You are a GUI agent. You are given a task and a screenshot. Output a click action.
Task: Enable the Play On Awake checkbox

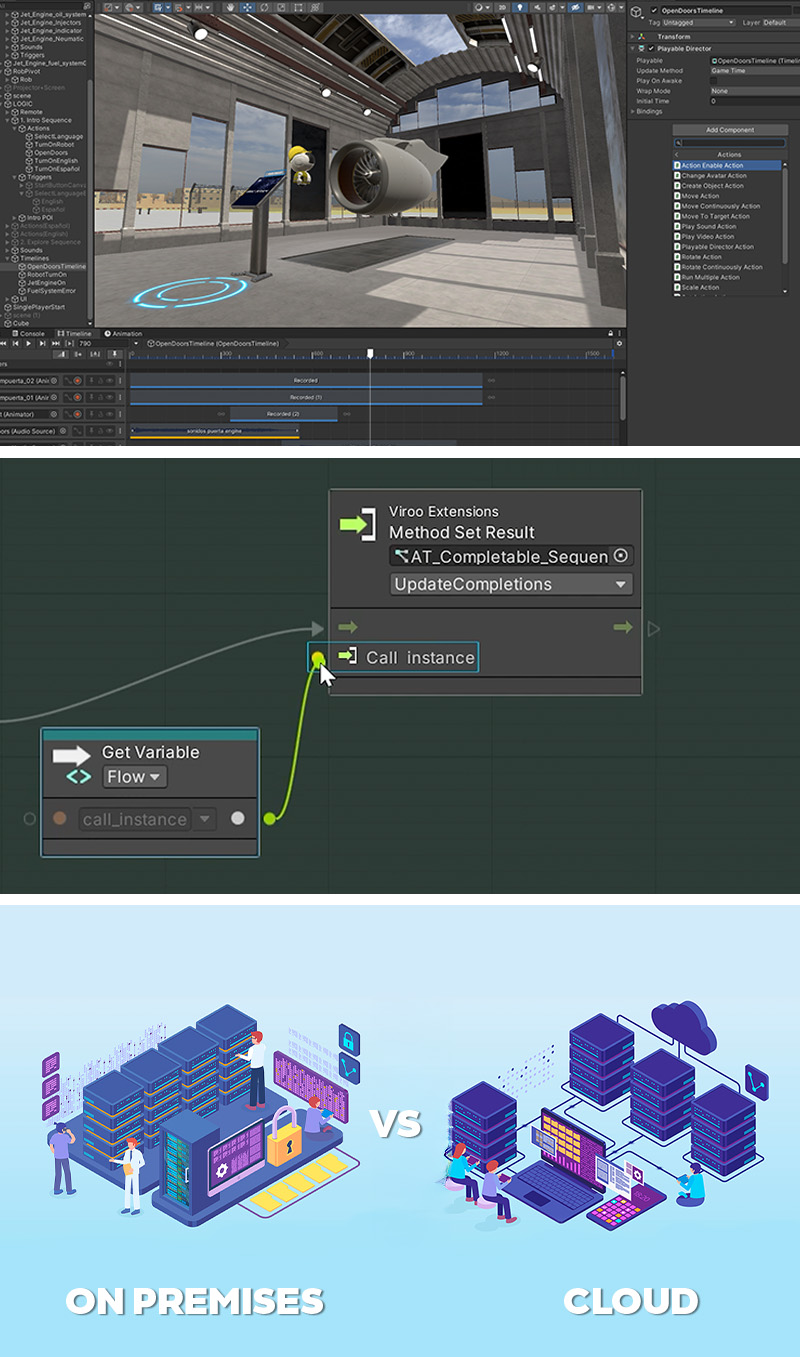point(713,81)
